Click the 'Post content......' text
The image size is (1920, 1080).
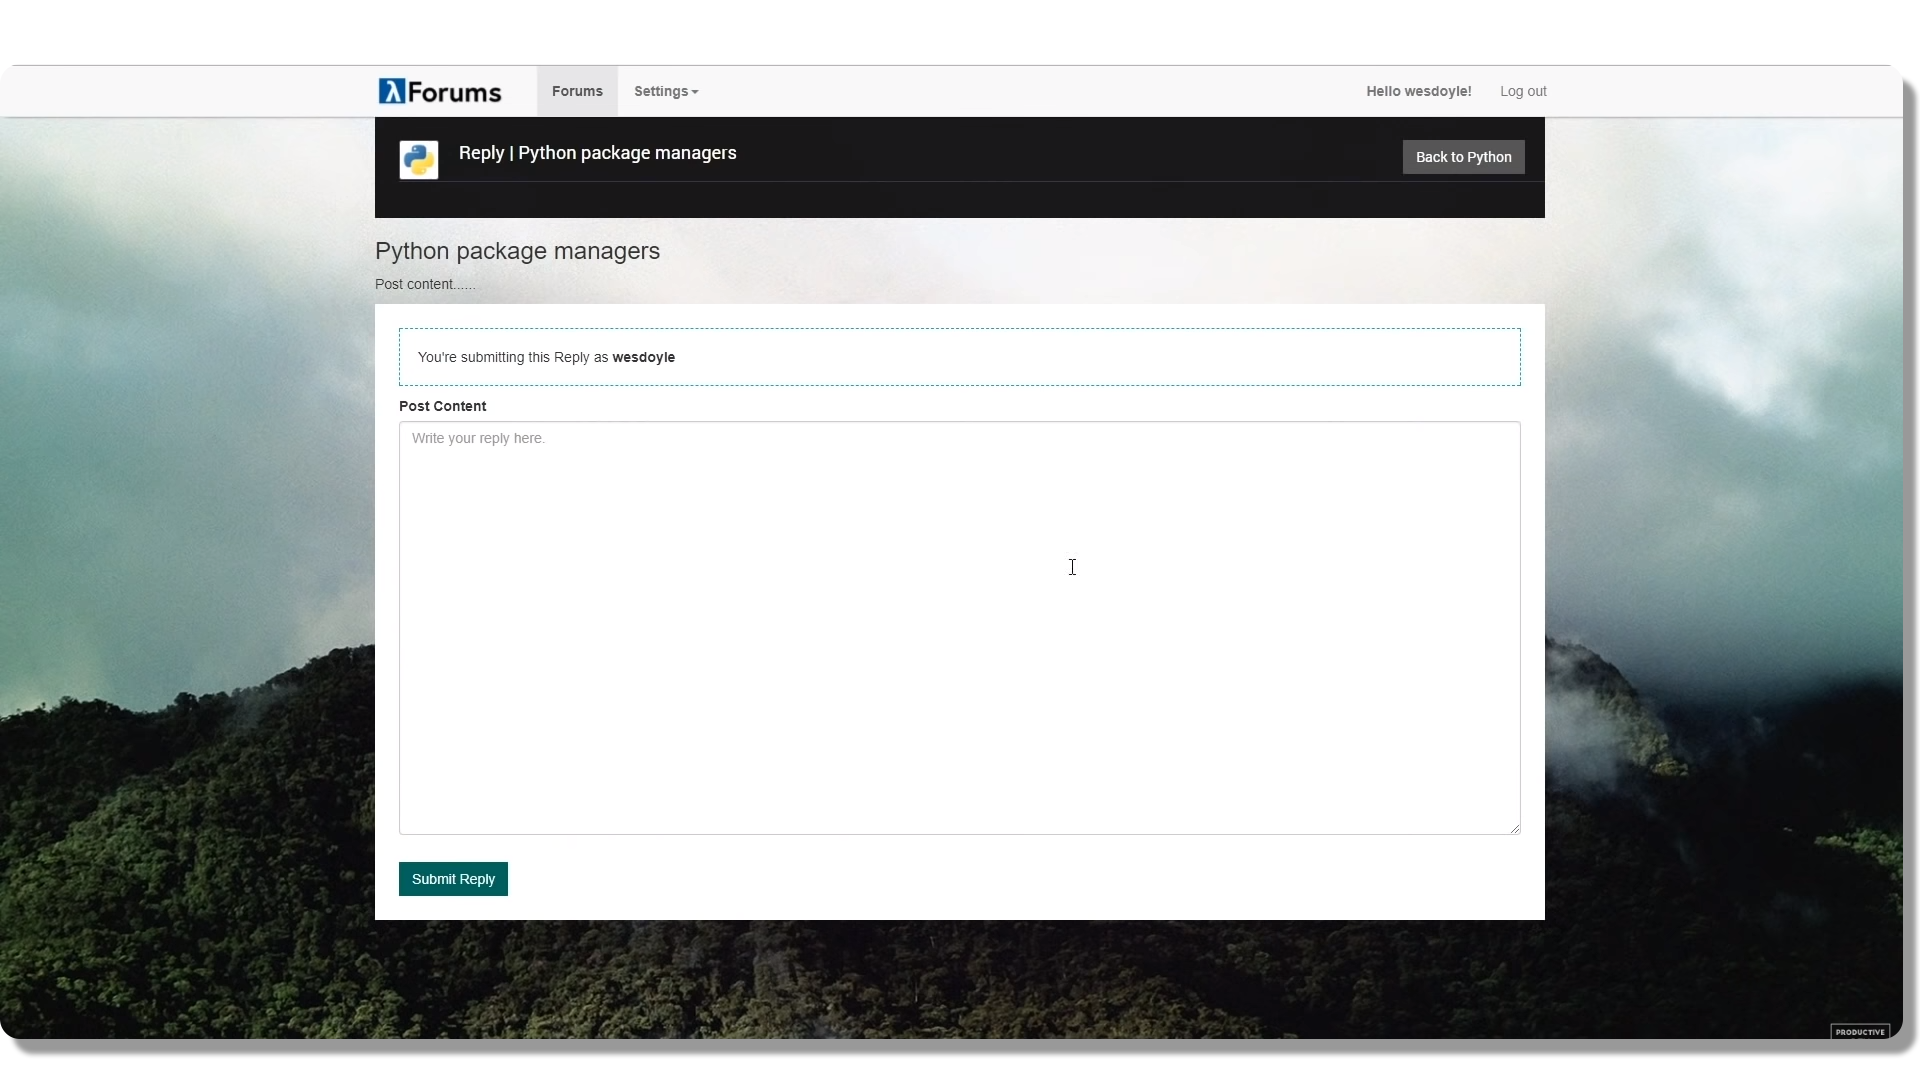coord(425,284)
